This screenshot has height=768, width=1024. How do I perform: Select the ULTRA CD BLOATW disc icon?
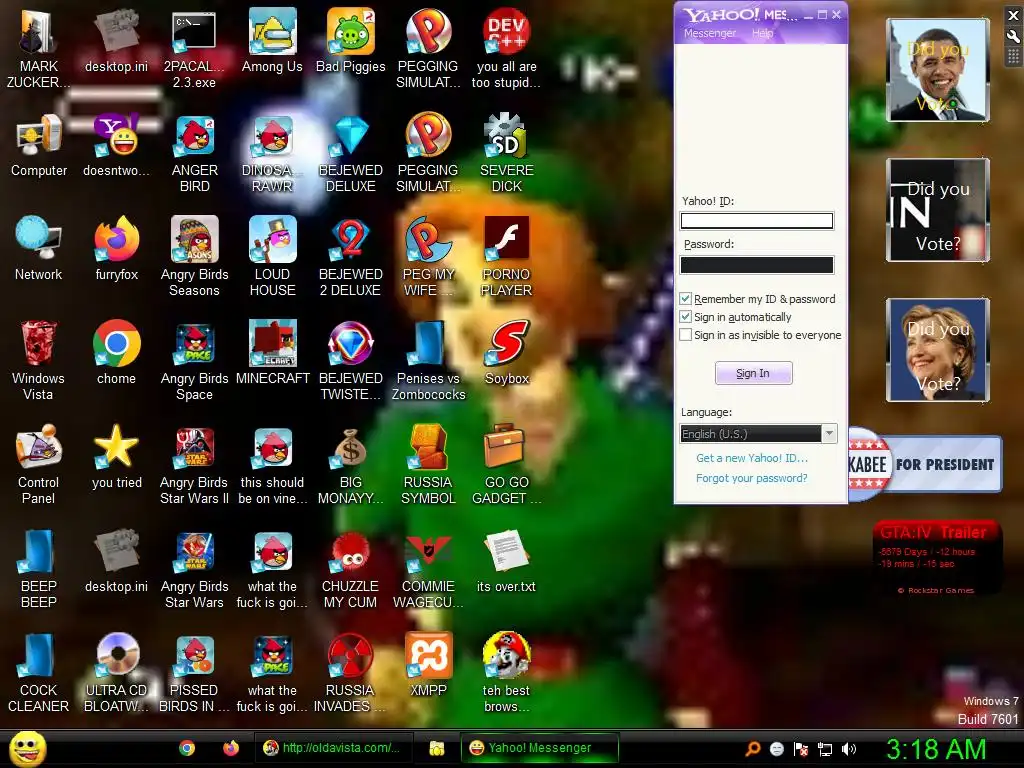pyautogui.click(x=117, y=673)
